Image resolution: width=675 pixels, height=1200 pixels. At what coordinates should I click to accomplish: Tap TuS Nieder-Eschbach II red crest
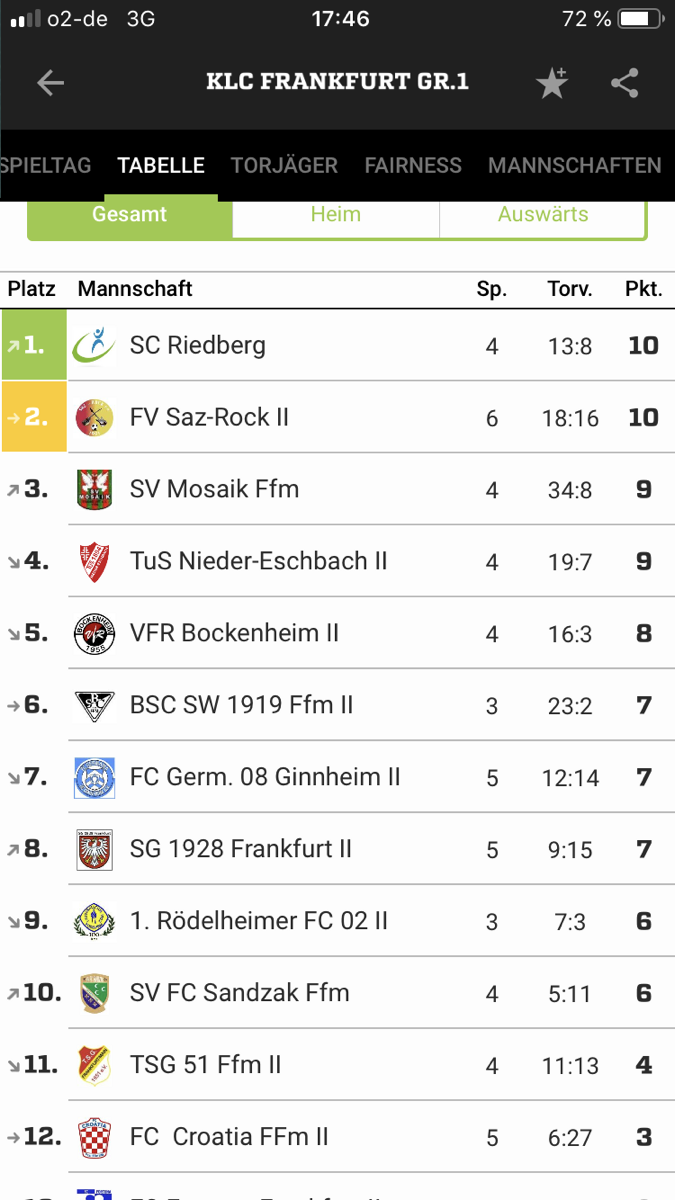pyautogui.click(x=95, y=561)
